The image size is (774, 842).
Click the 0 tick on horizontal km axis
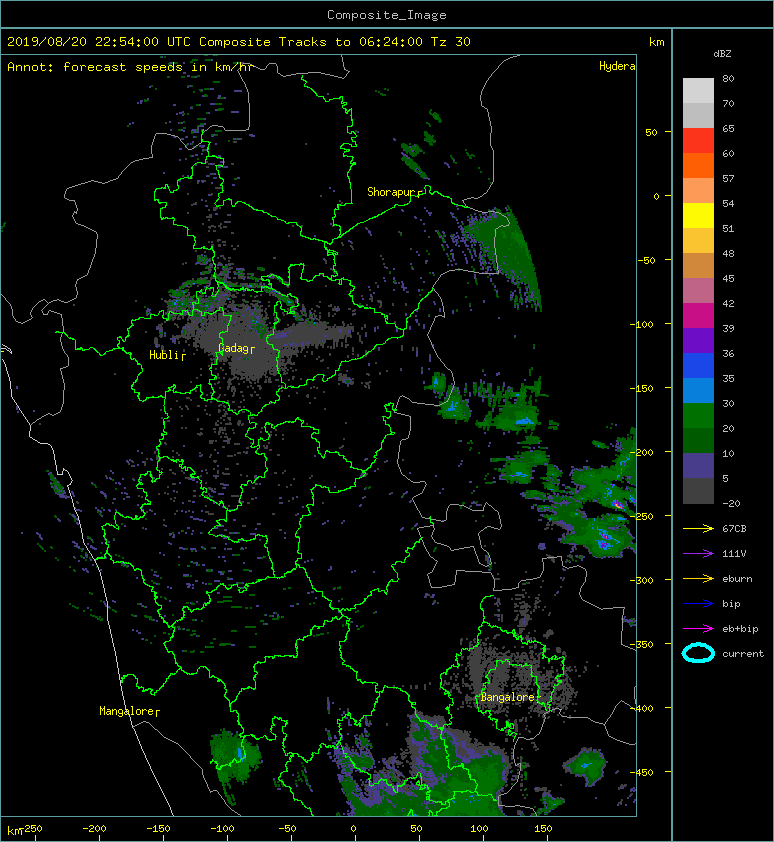click(353, 829)
